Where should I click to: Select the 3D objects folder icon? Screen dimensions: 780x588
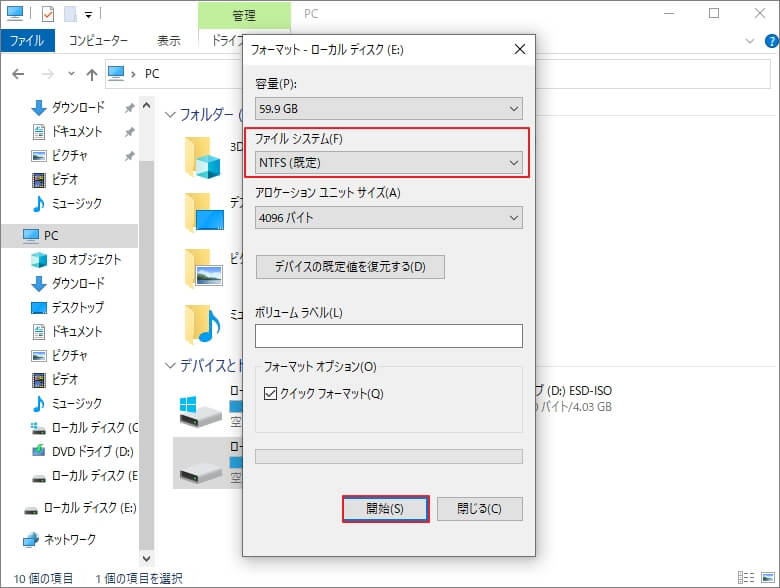[202, 158]
